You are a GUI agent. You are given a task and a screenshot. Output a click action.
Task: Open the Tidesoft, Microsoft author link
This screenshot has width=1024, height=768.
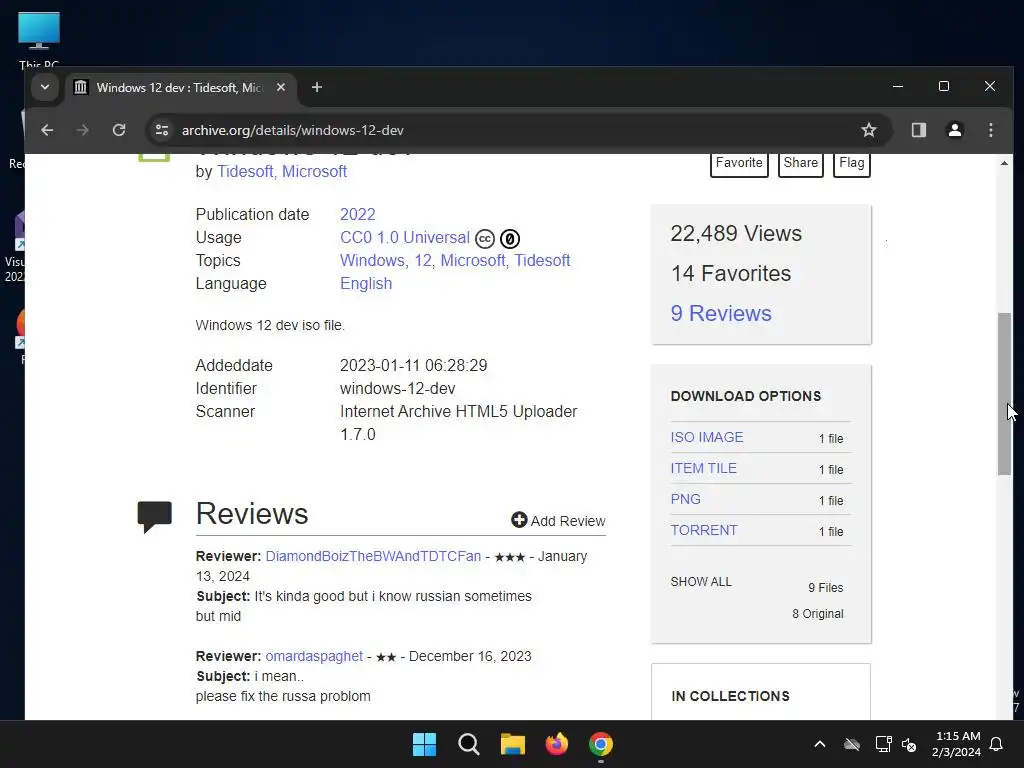tap(281, 171)
